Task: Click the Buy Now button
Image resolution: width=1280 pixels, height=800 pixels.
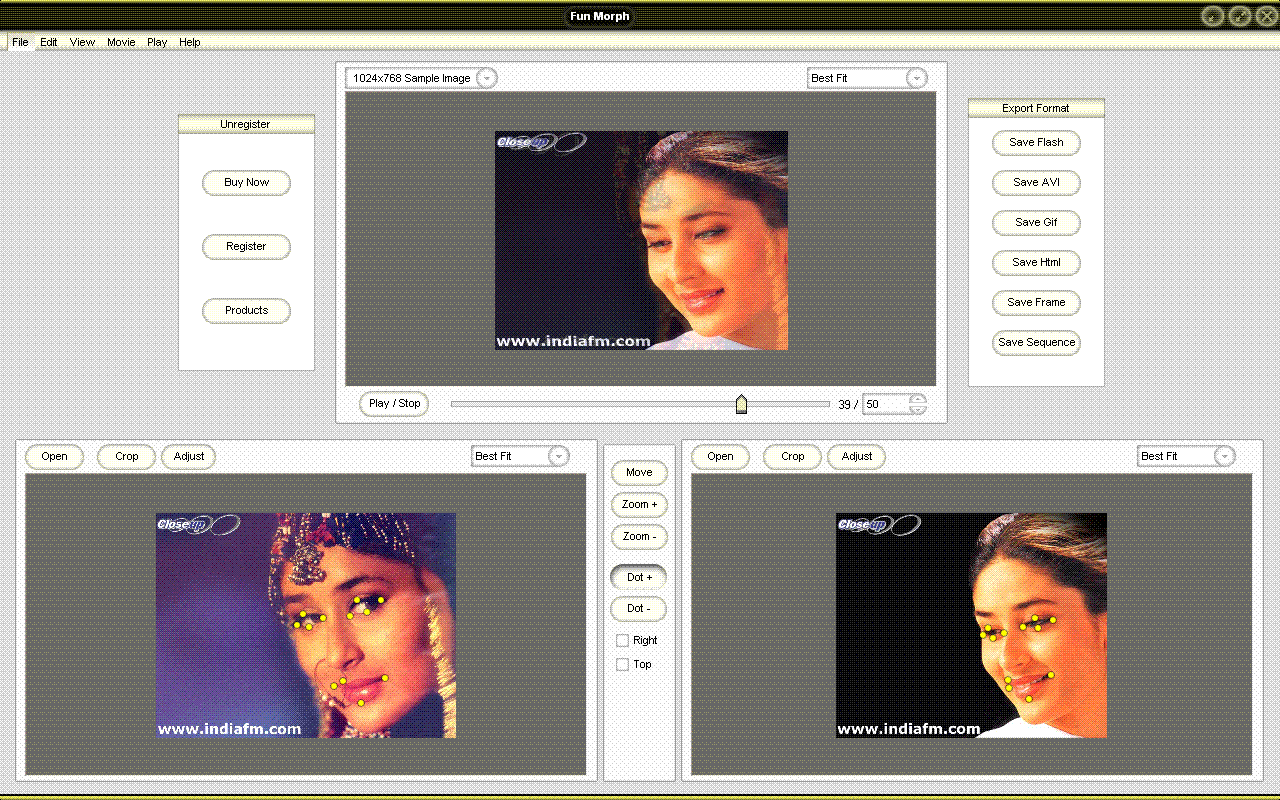Action: (246, 183)
